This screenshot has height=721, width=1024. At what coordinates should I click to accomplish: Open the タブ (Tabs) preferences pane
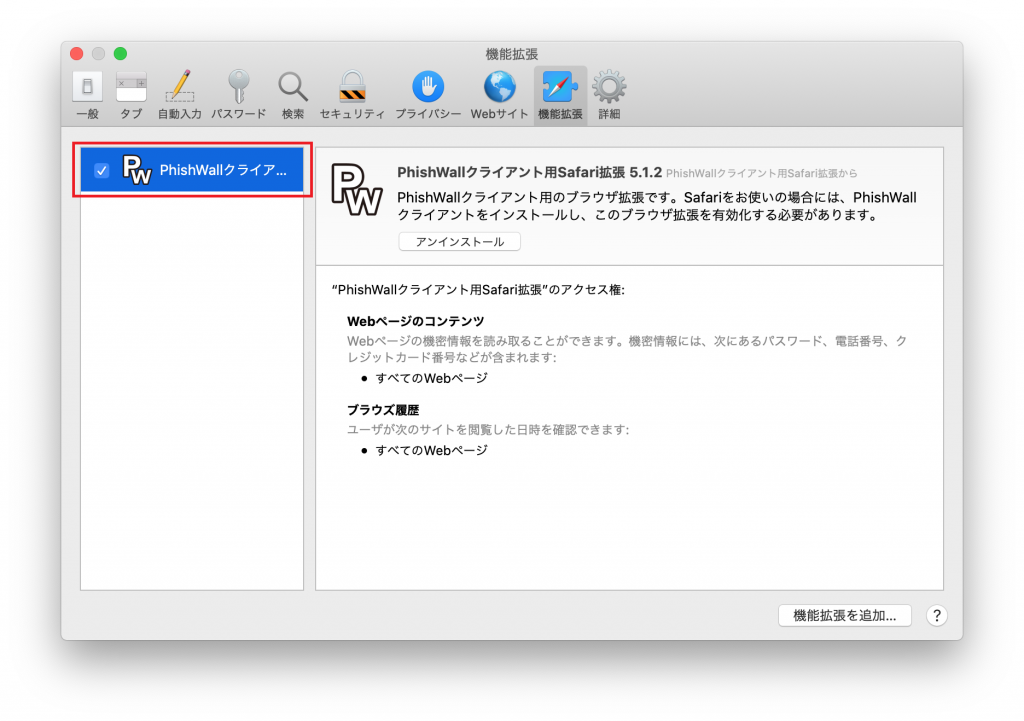(x=131, y=95)
